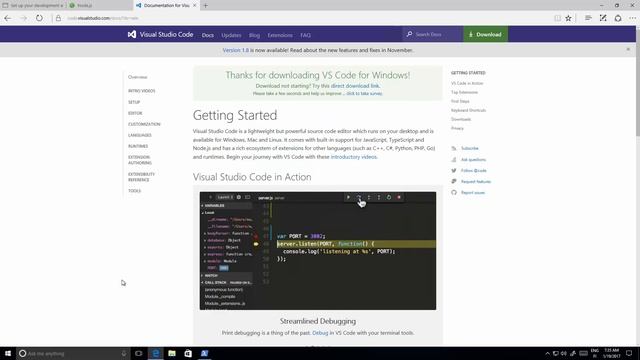Open the Edge more options ellipsis menu
Image resolution: width=640 pixels, height=360 pixels.
632,18
